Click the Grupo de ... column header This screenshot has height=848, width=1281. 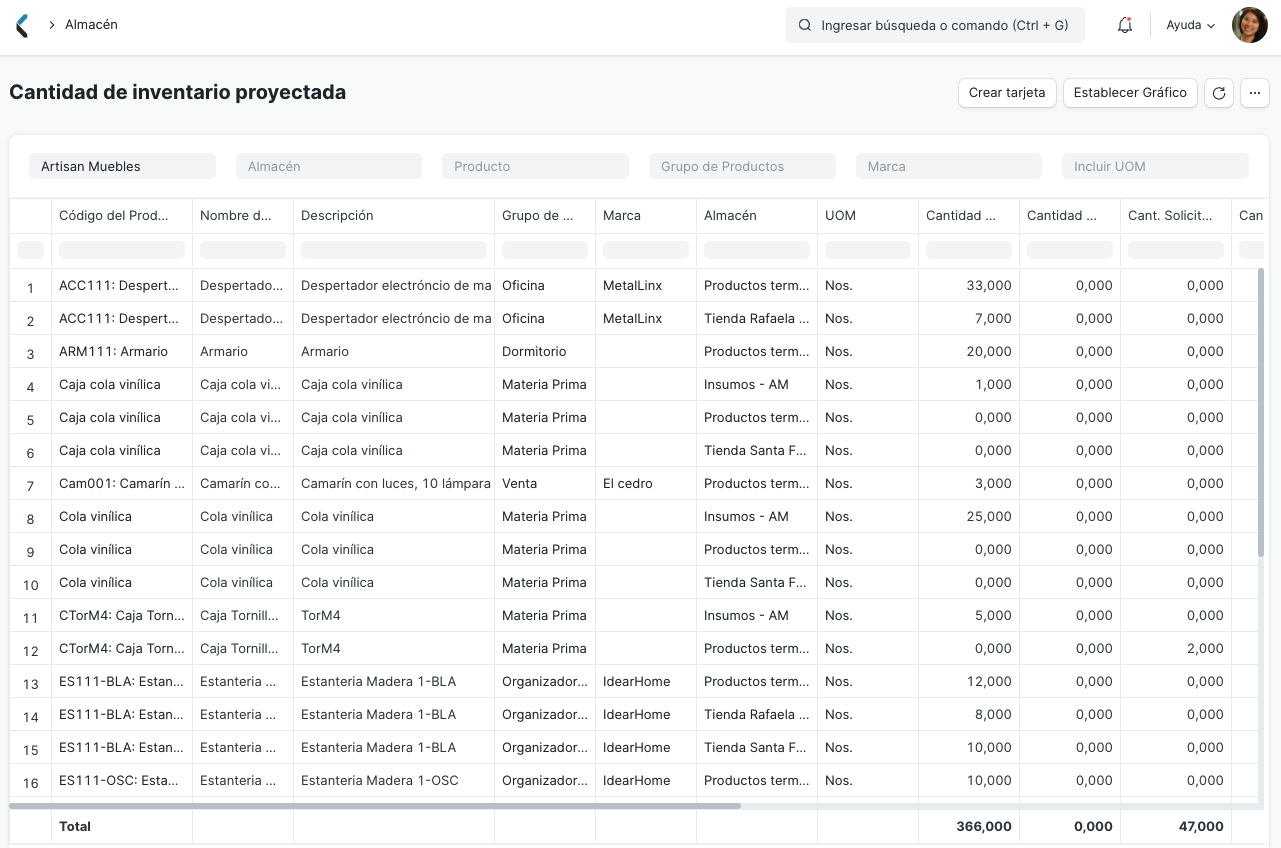545,216
